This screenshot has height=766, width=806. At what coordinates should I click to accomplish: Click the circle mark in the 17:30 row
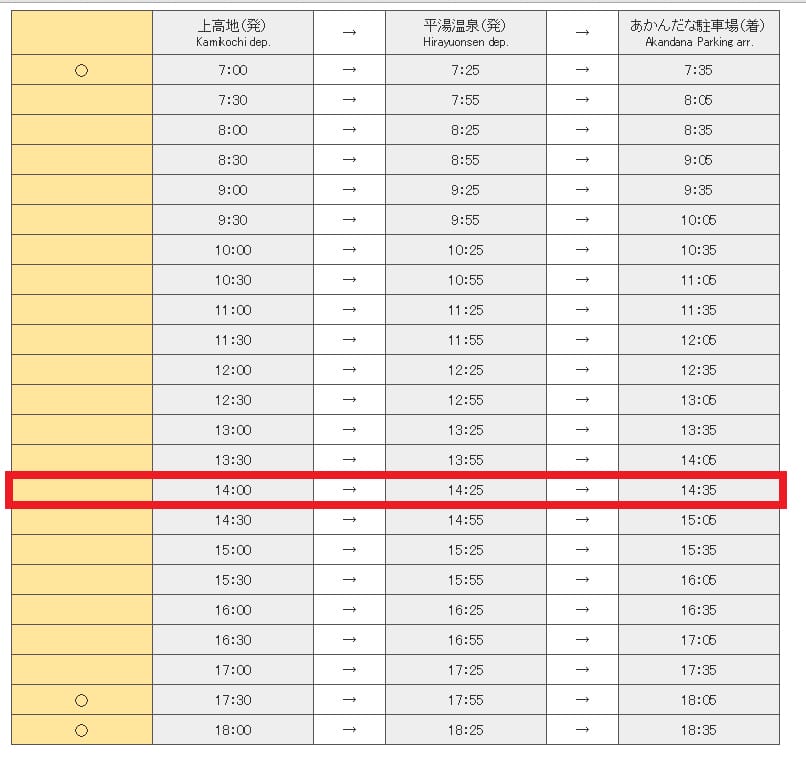81,700
